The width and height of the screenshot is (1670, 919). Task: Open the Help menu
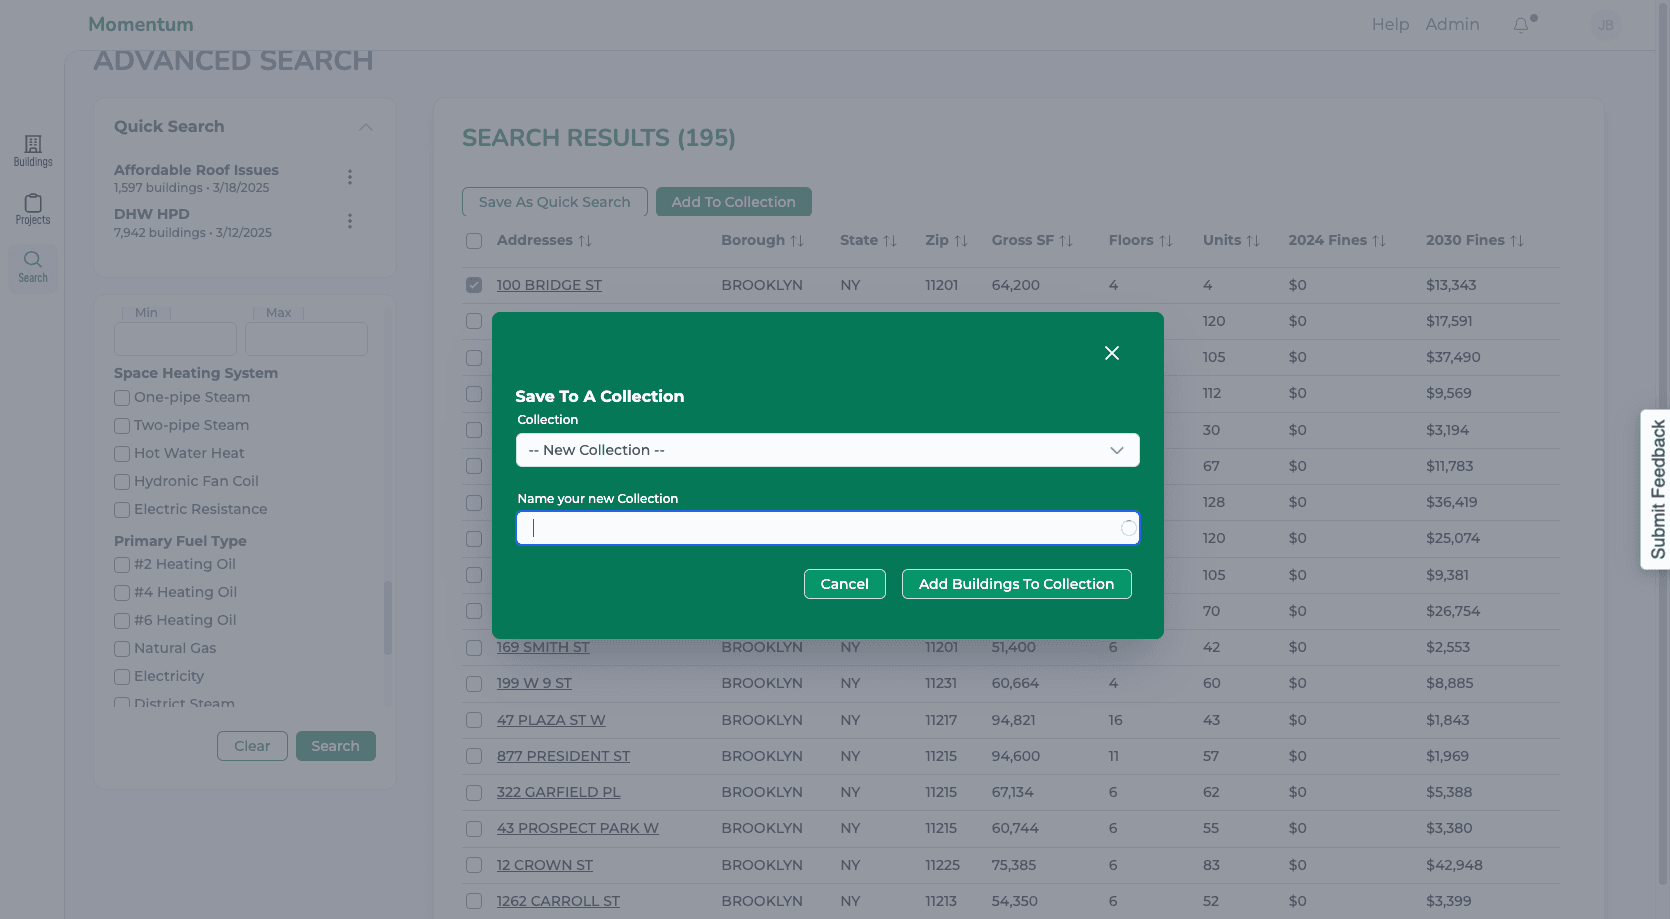1390,24
